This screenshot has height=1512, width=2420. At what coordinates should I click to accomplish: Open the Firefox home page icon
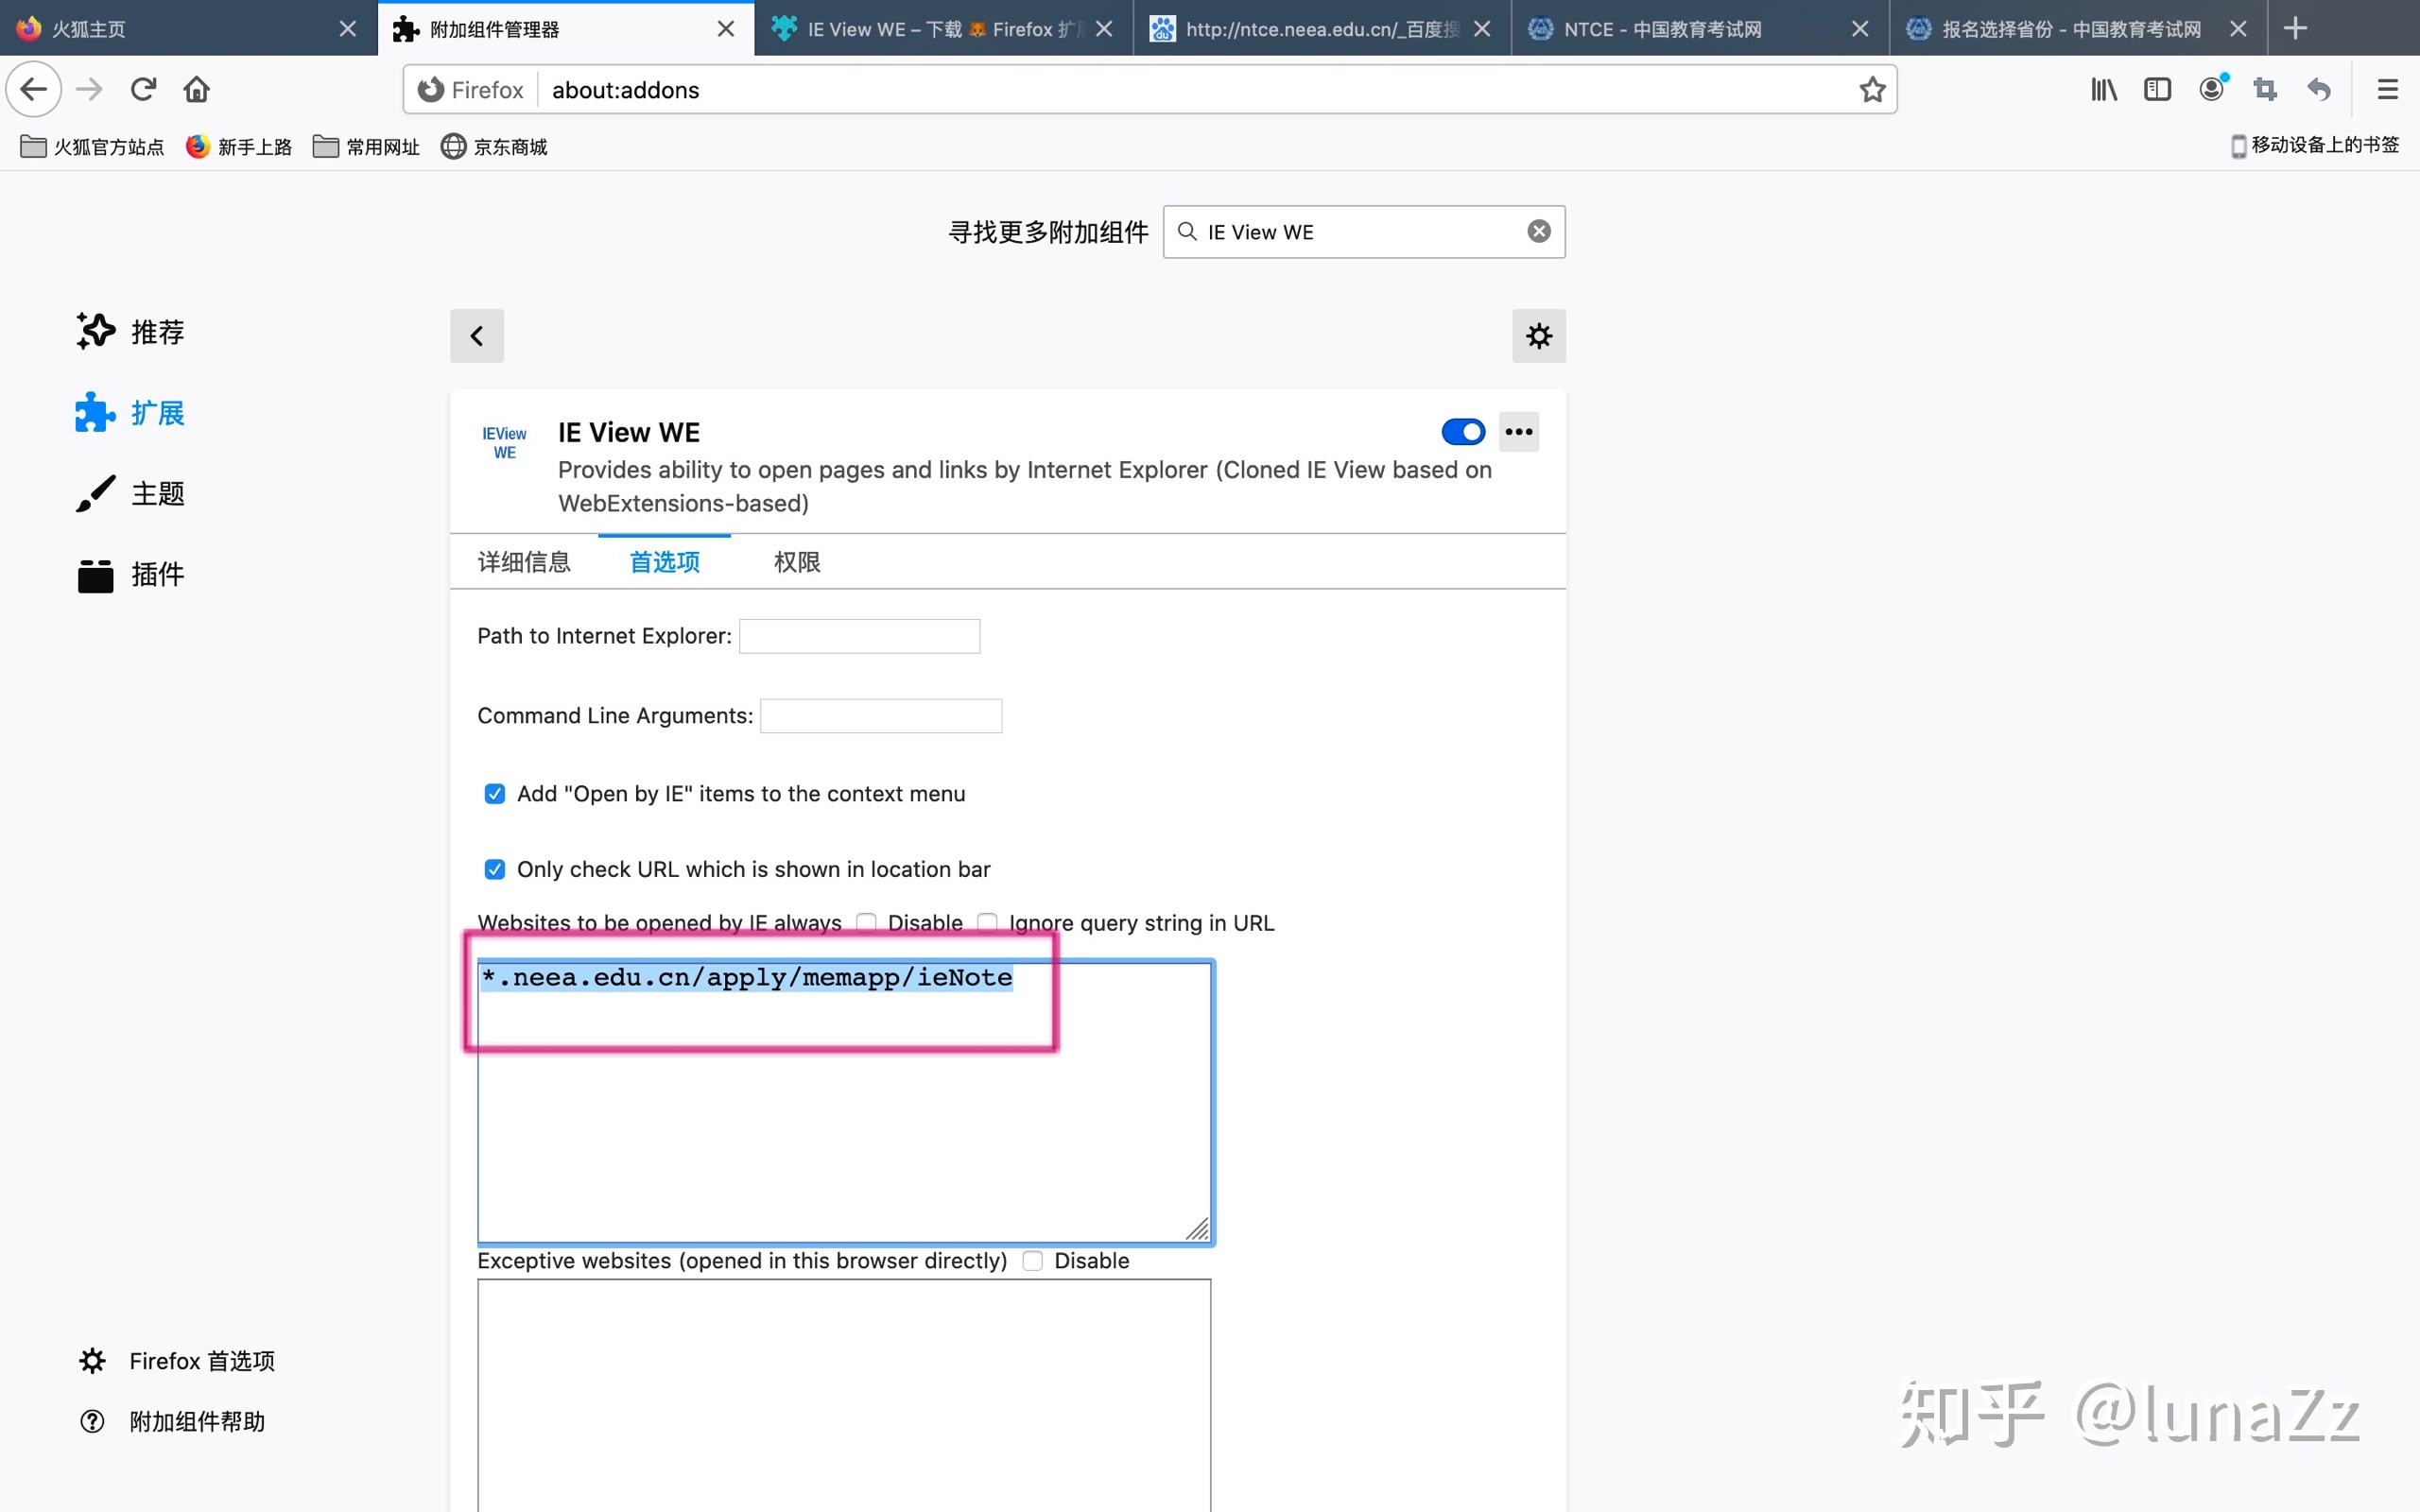coord(197,90)
